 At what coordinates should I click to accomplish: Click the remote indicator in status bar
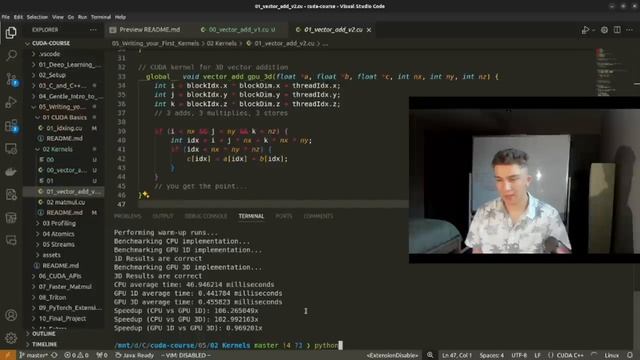8,356
